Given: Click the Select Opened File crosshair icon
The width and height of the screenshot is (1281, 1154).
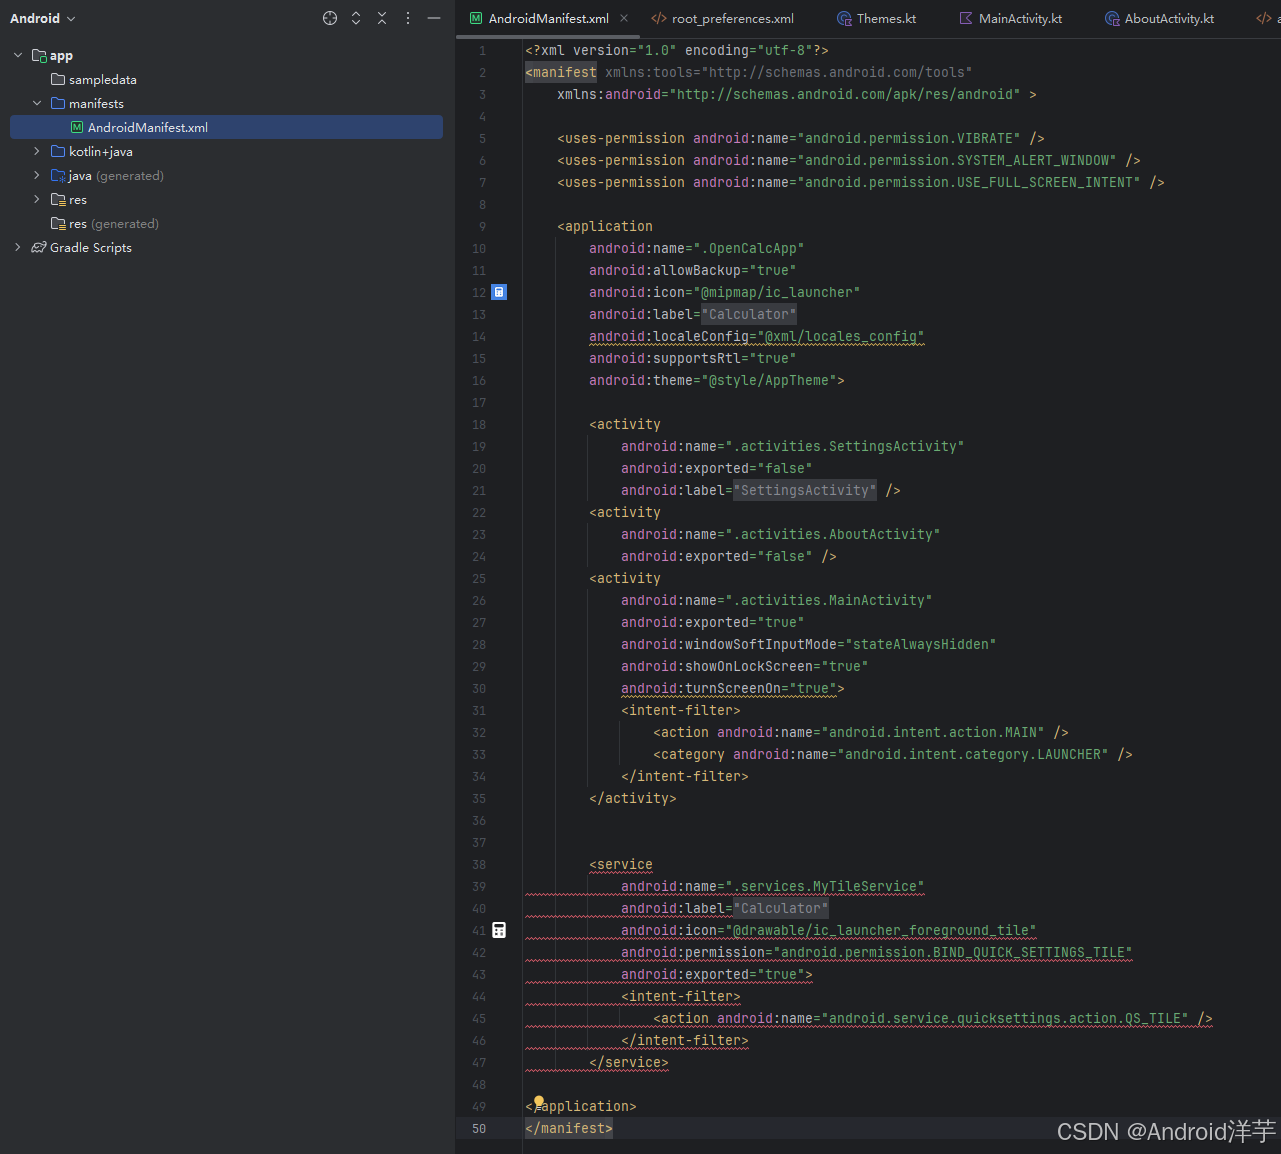Looking at the screenshot, I should [329, 17].
